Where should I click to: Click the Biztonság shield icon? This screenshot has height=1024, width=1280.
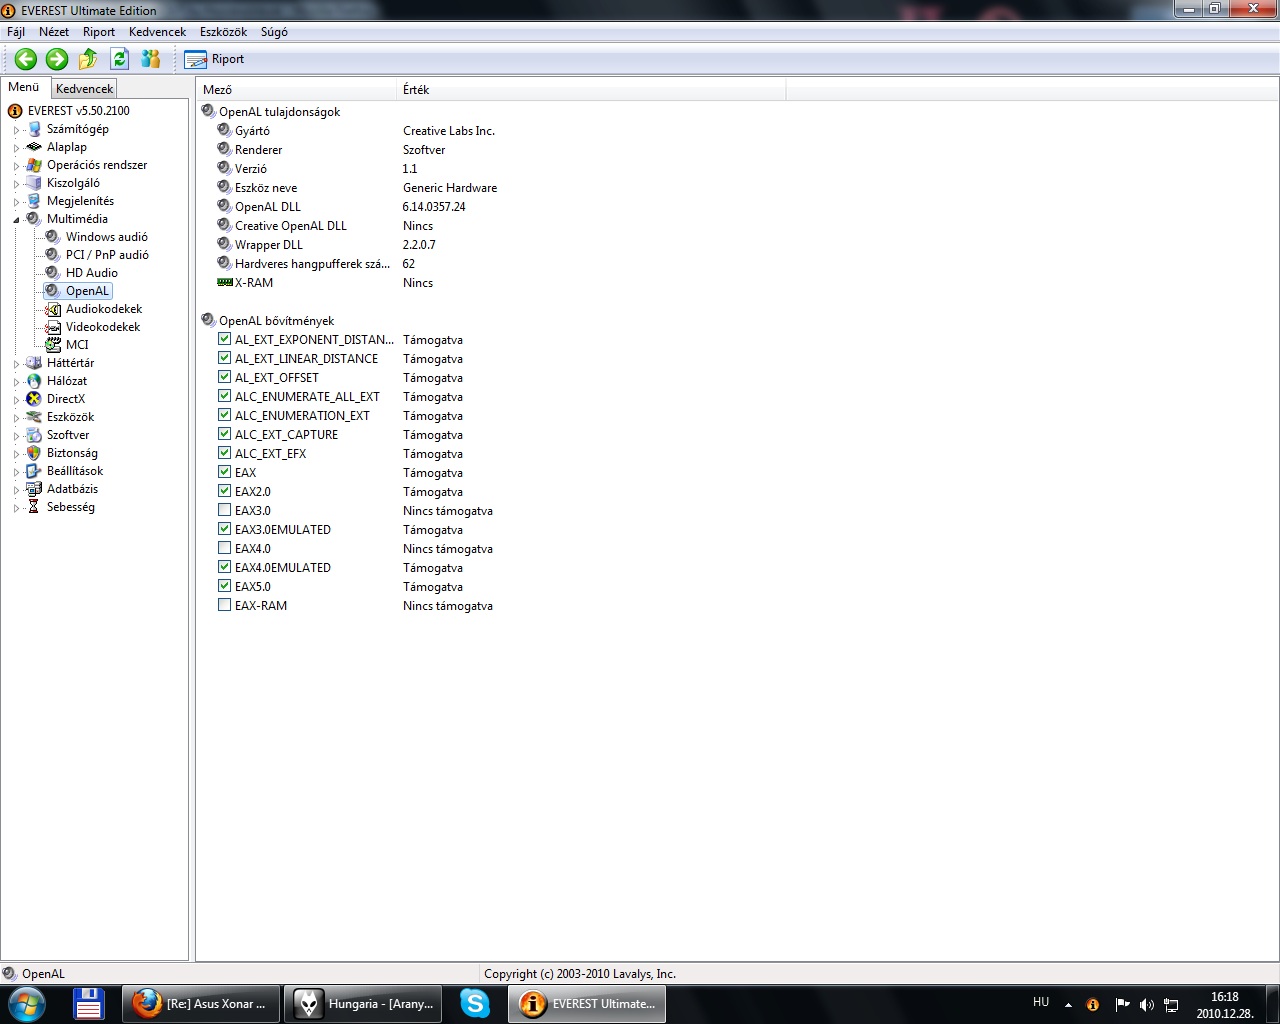(34, 453)
